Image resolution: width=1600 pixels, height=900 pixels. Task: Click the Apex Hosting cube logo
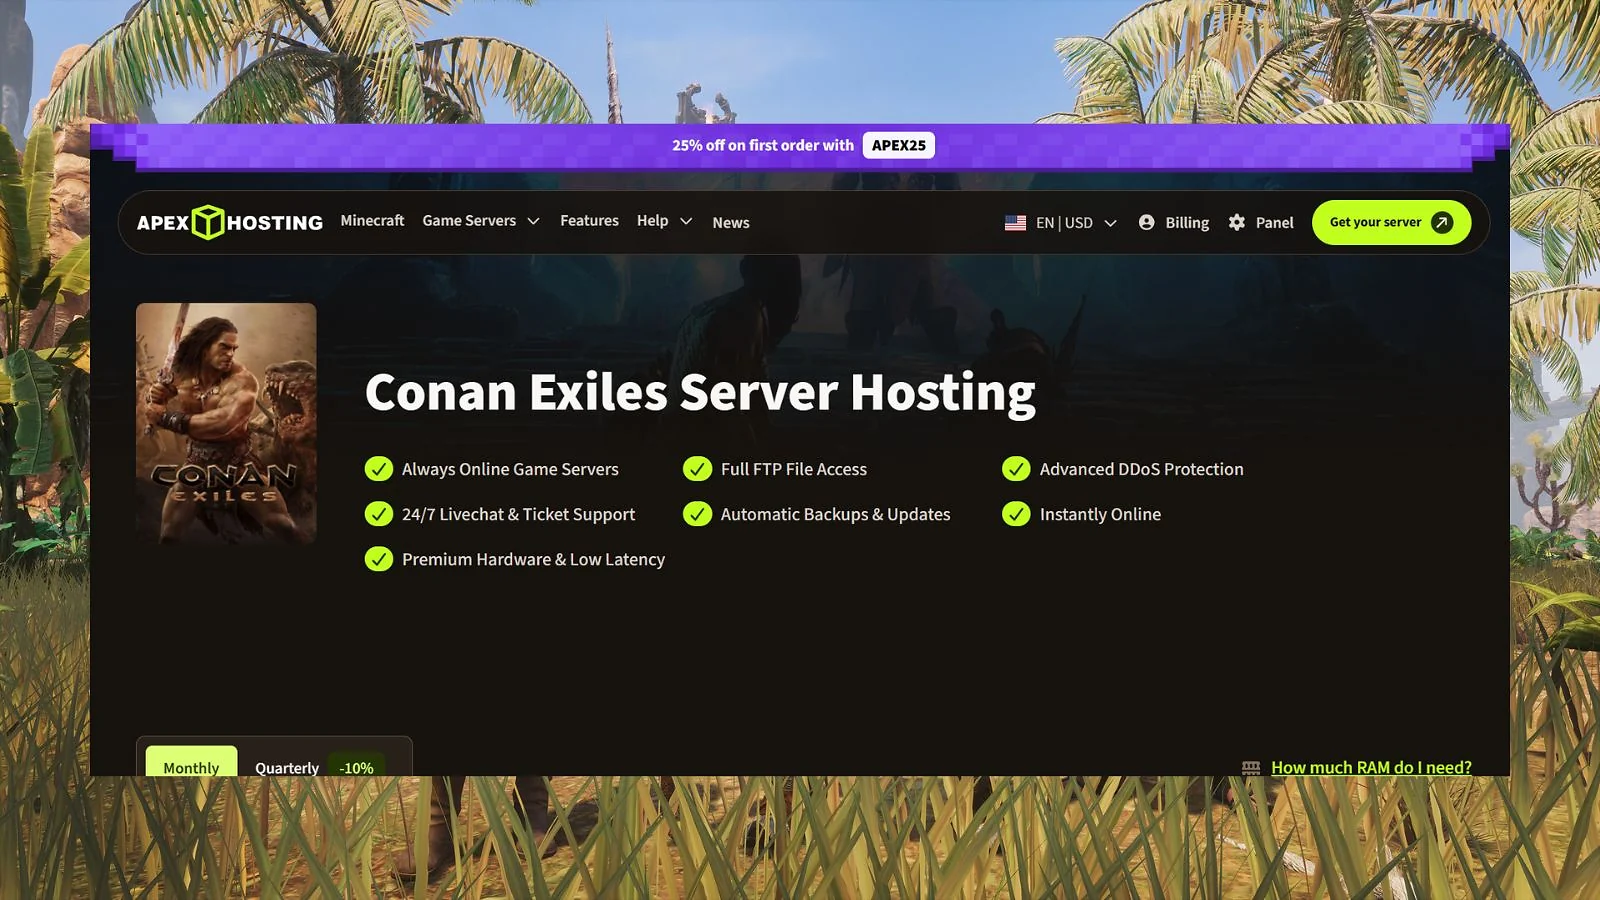[208, 222]
